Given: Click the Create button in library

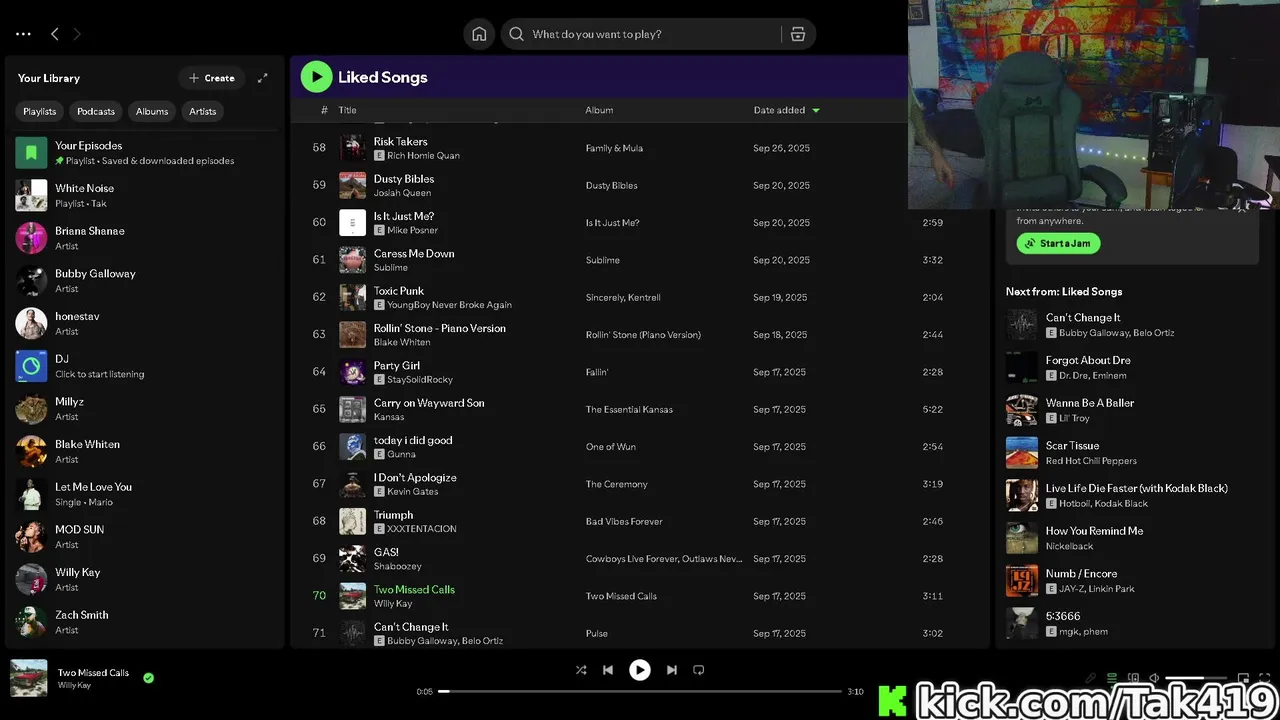Looking at the screenshot, I should click(212, 78).
